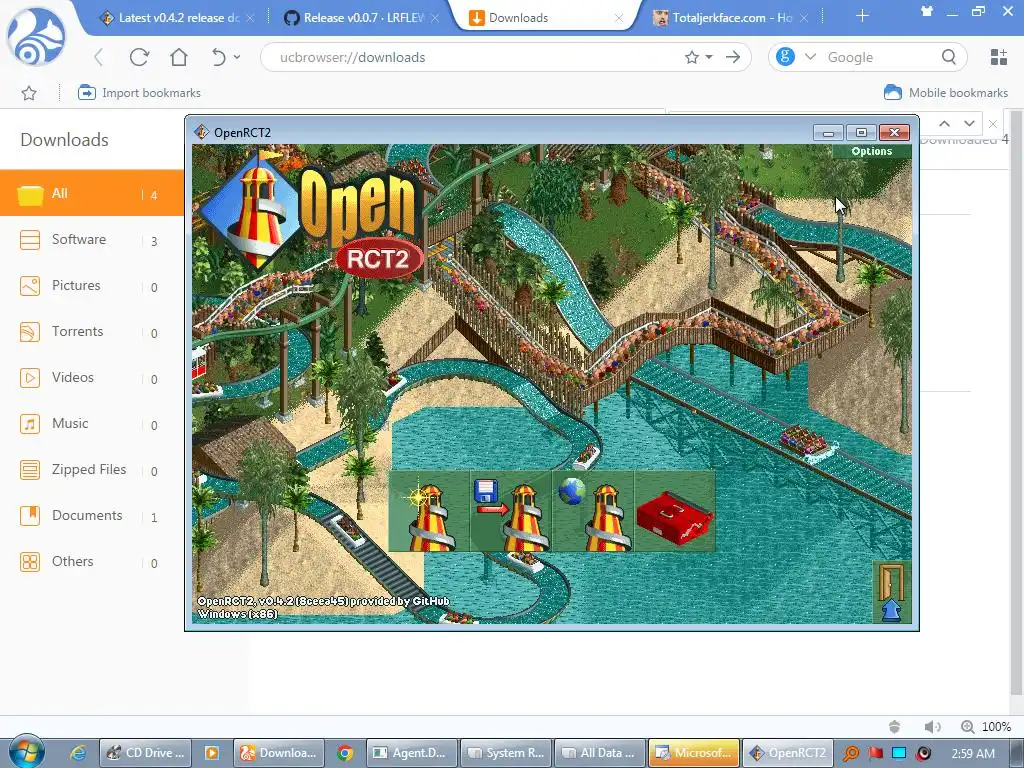Click the shield icon in status bar
The image size is (1024, 768).
895,726
